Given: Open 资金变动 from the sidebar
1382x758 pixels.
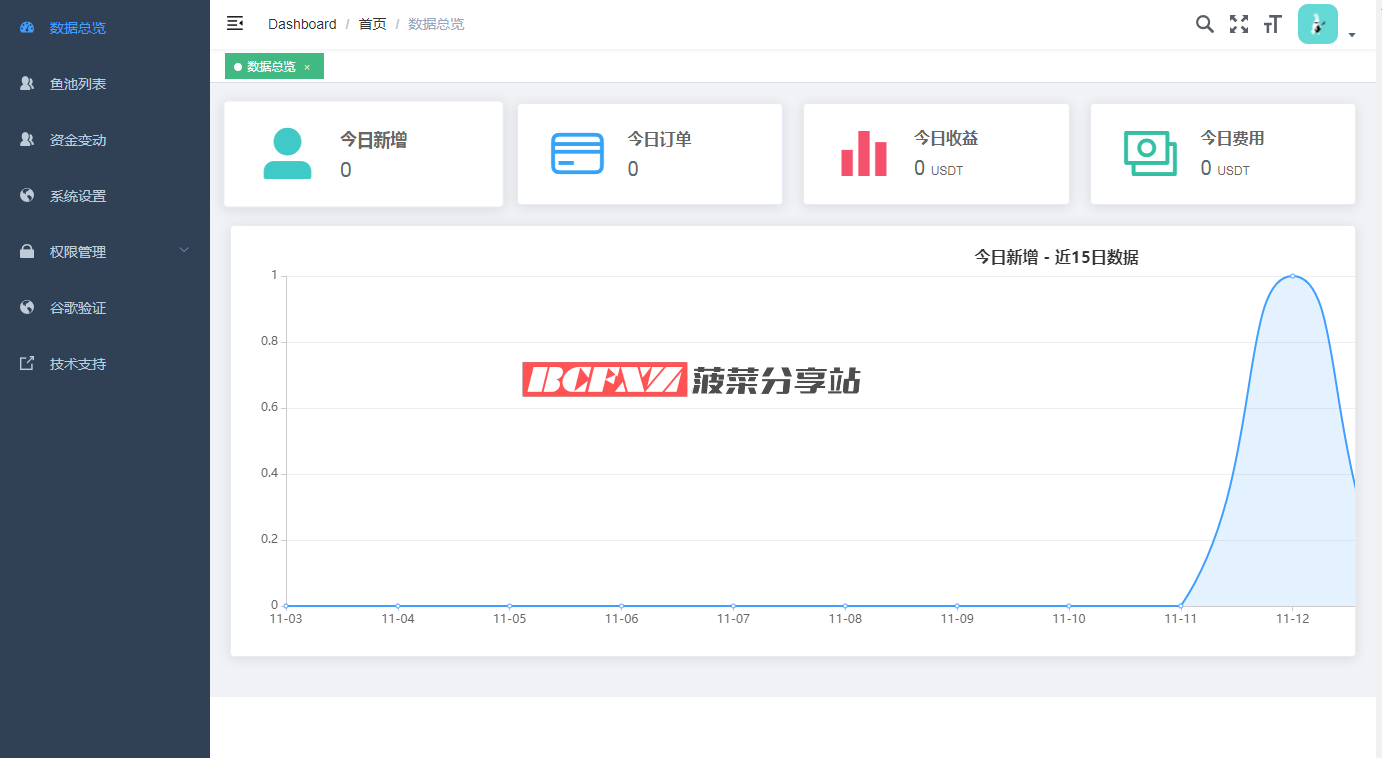Looking at the screenshot, I should pos(78,140).
